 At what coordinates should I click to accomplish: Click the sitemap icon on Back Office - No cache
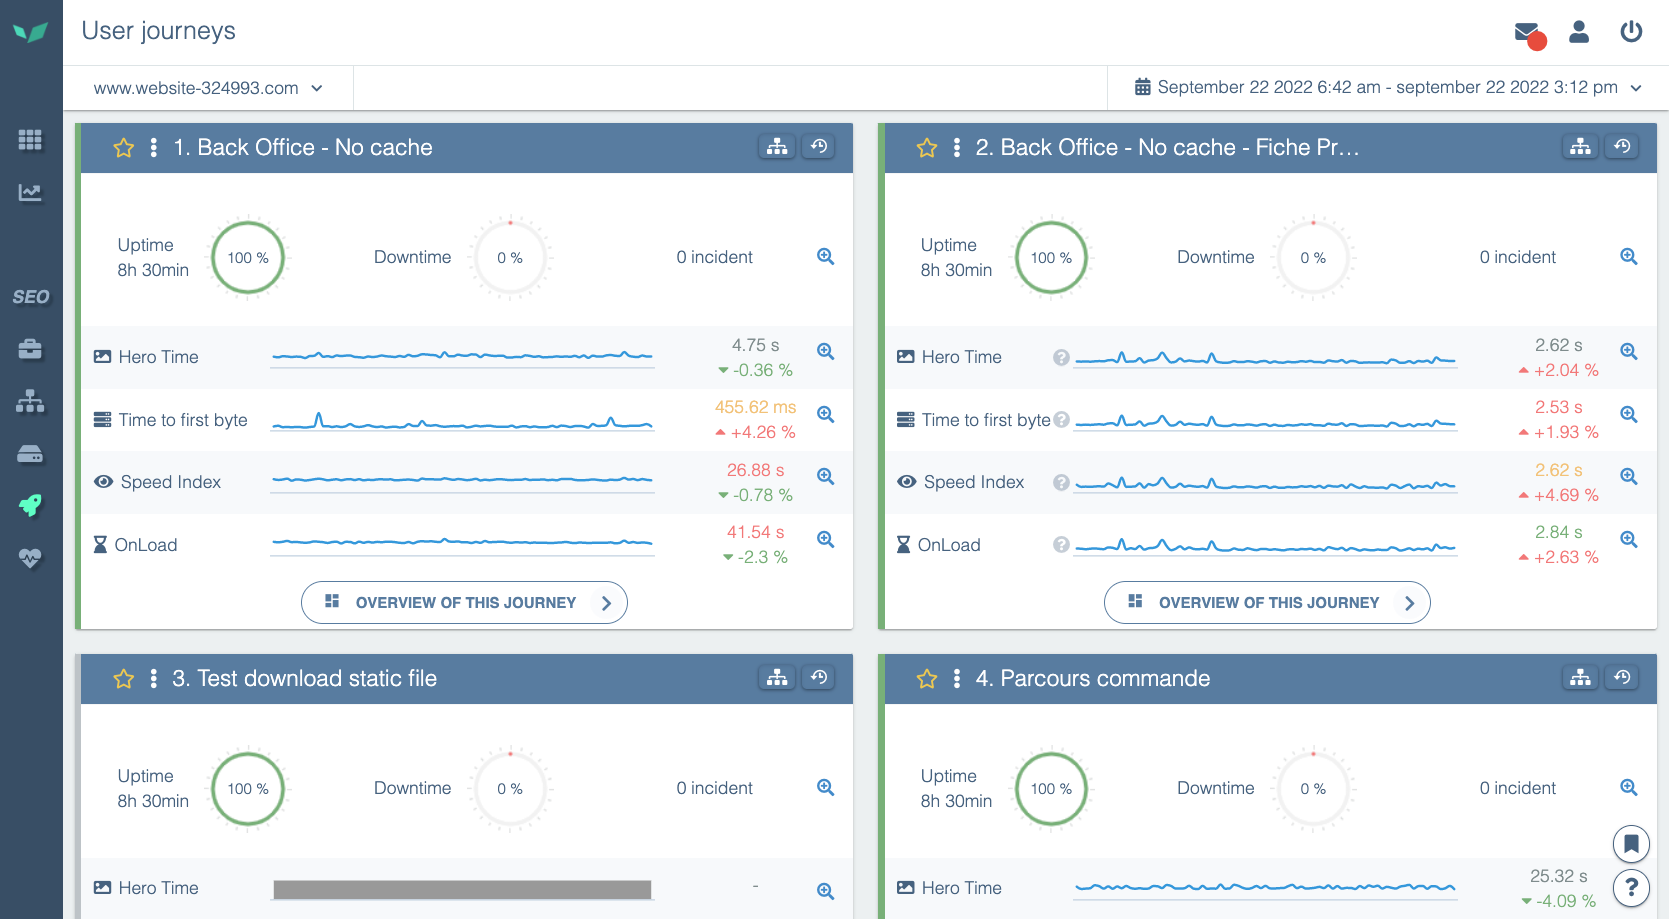click(x=777, y=147)
